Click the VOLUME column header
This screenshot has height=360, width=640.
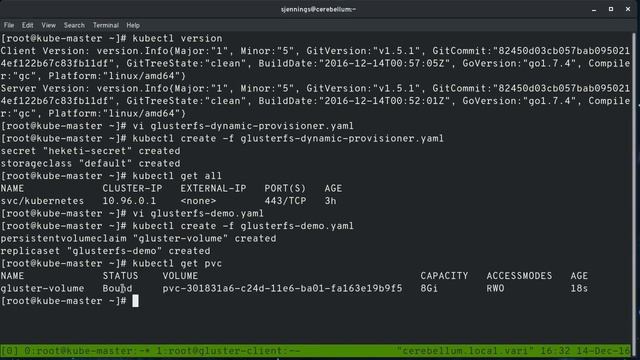pos(180,276)
